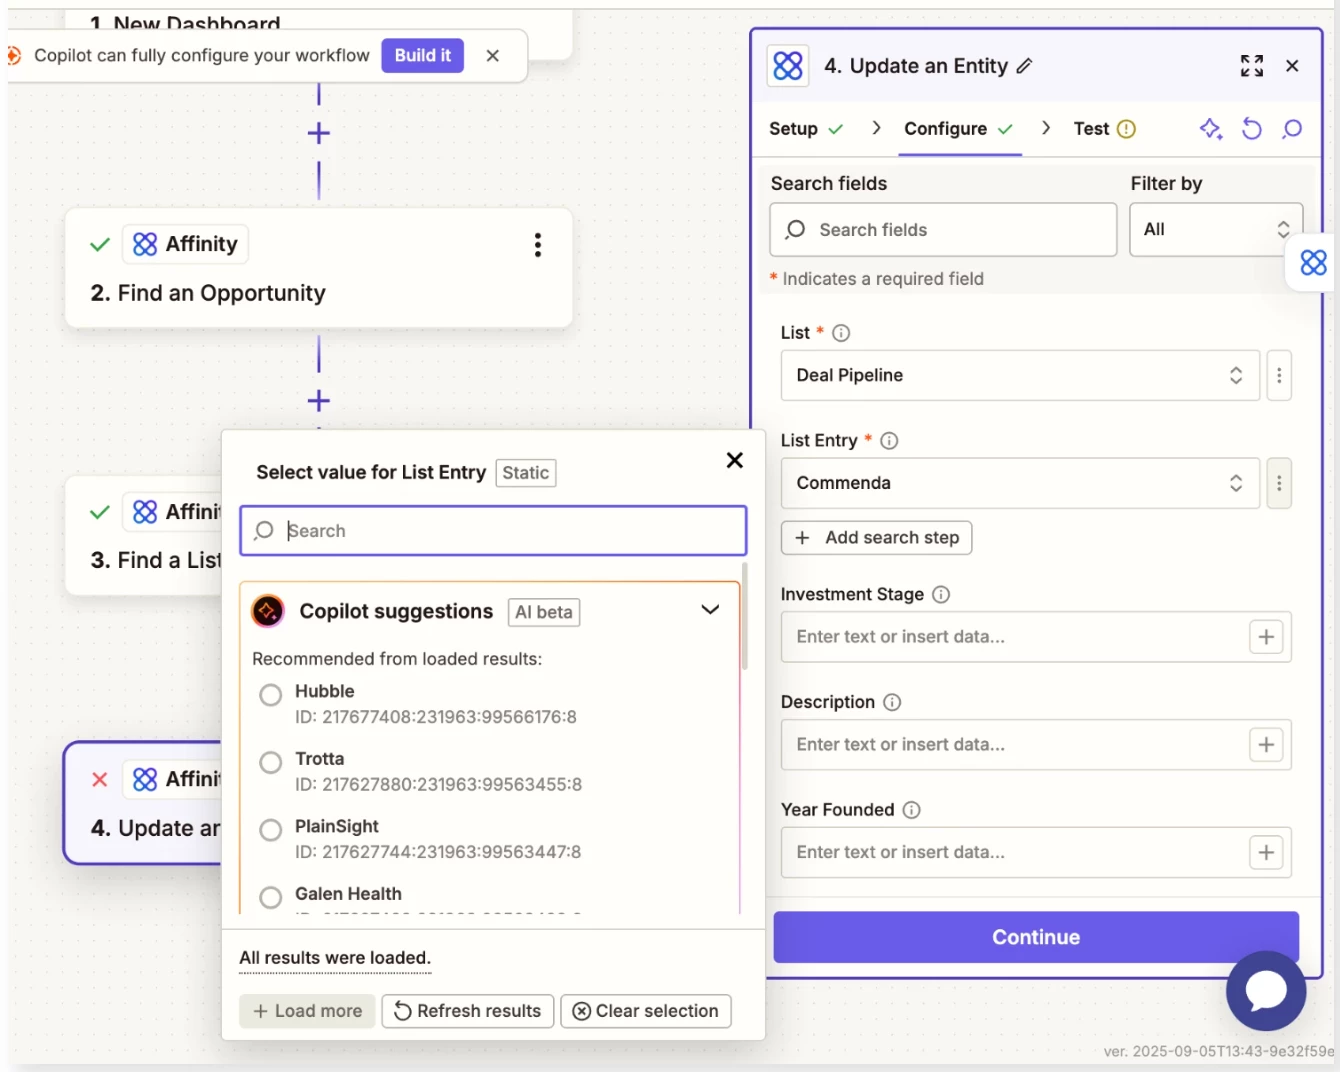Expand the Update an Entity panel fullscreen

click(1251, 66)
